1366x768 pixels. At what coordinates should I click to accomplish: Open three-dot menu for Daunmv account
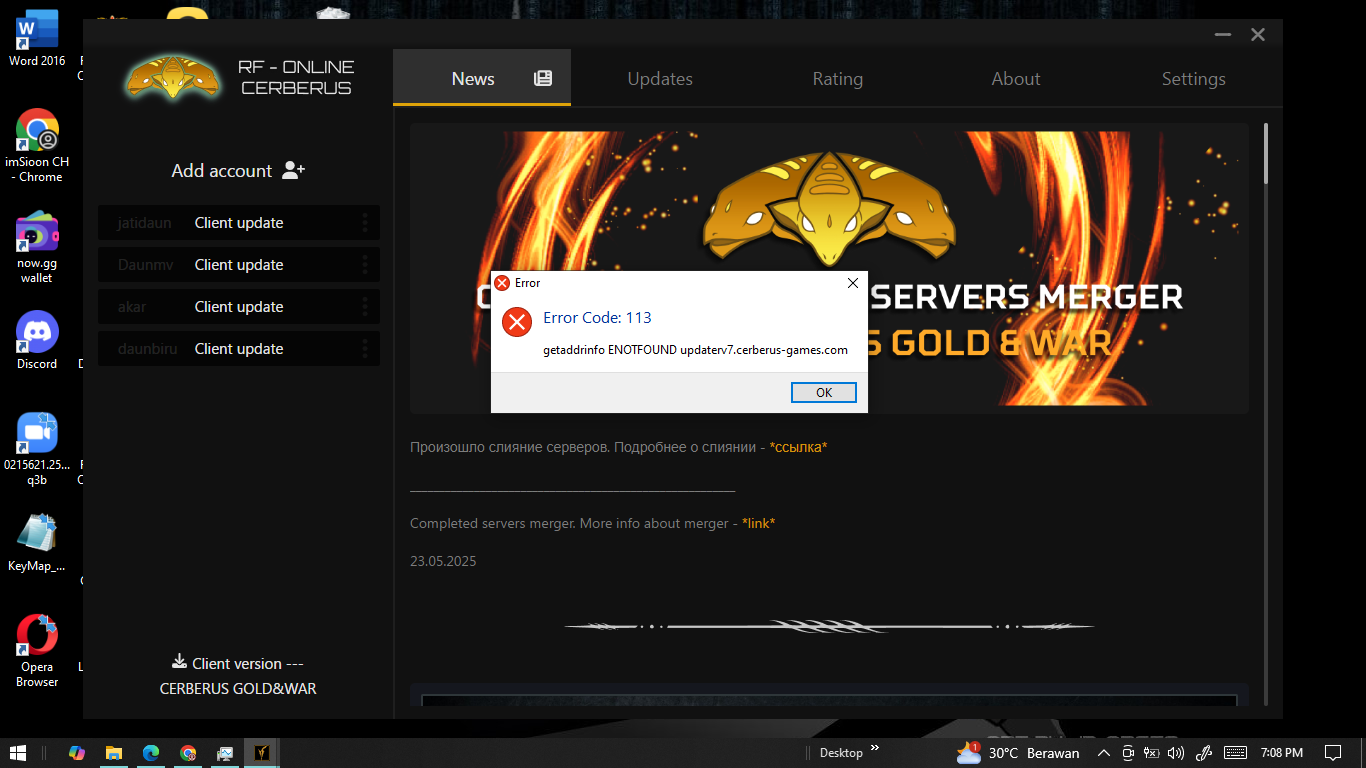pyautogui.click(x=365, y=265)
